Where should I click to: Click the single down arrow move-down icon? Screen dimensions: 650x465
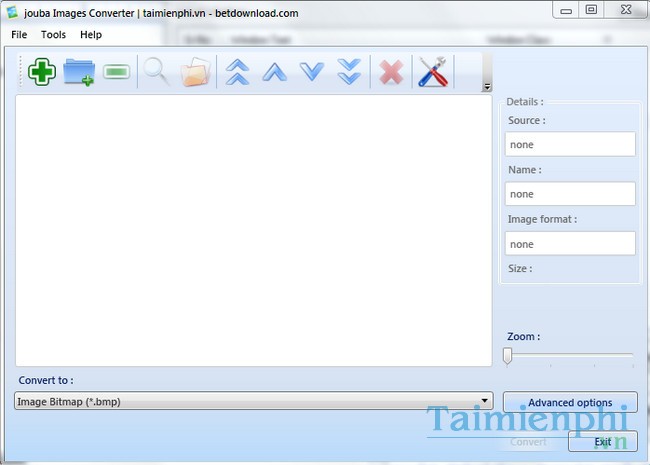(312, 72)
